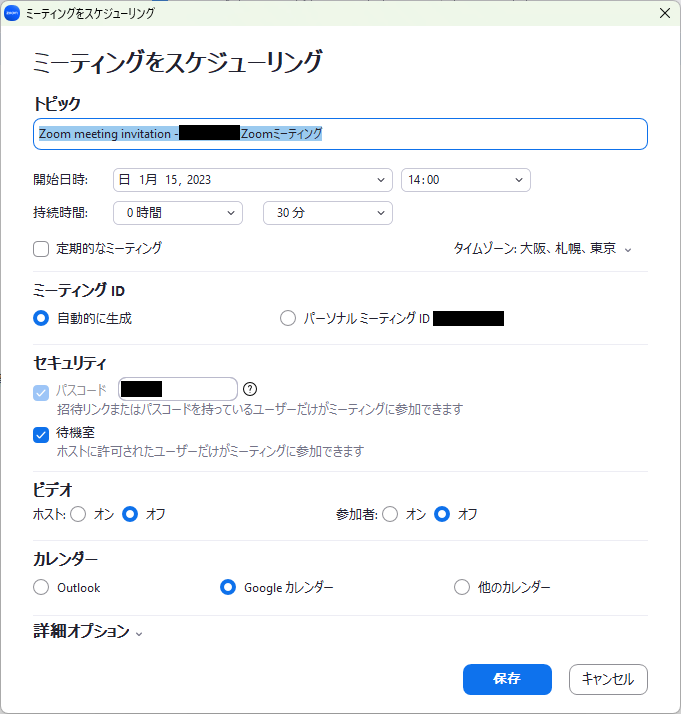Set participant video to オフ
681x714 pixels.
click(442, 514)
